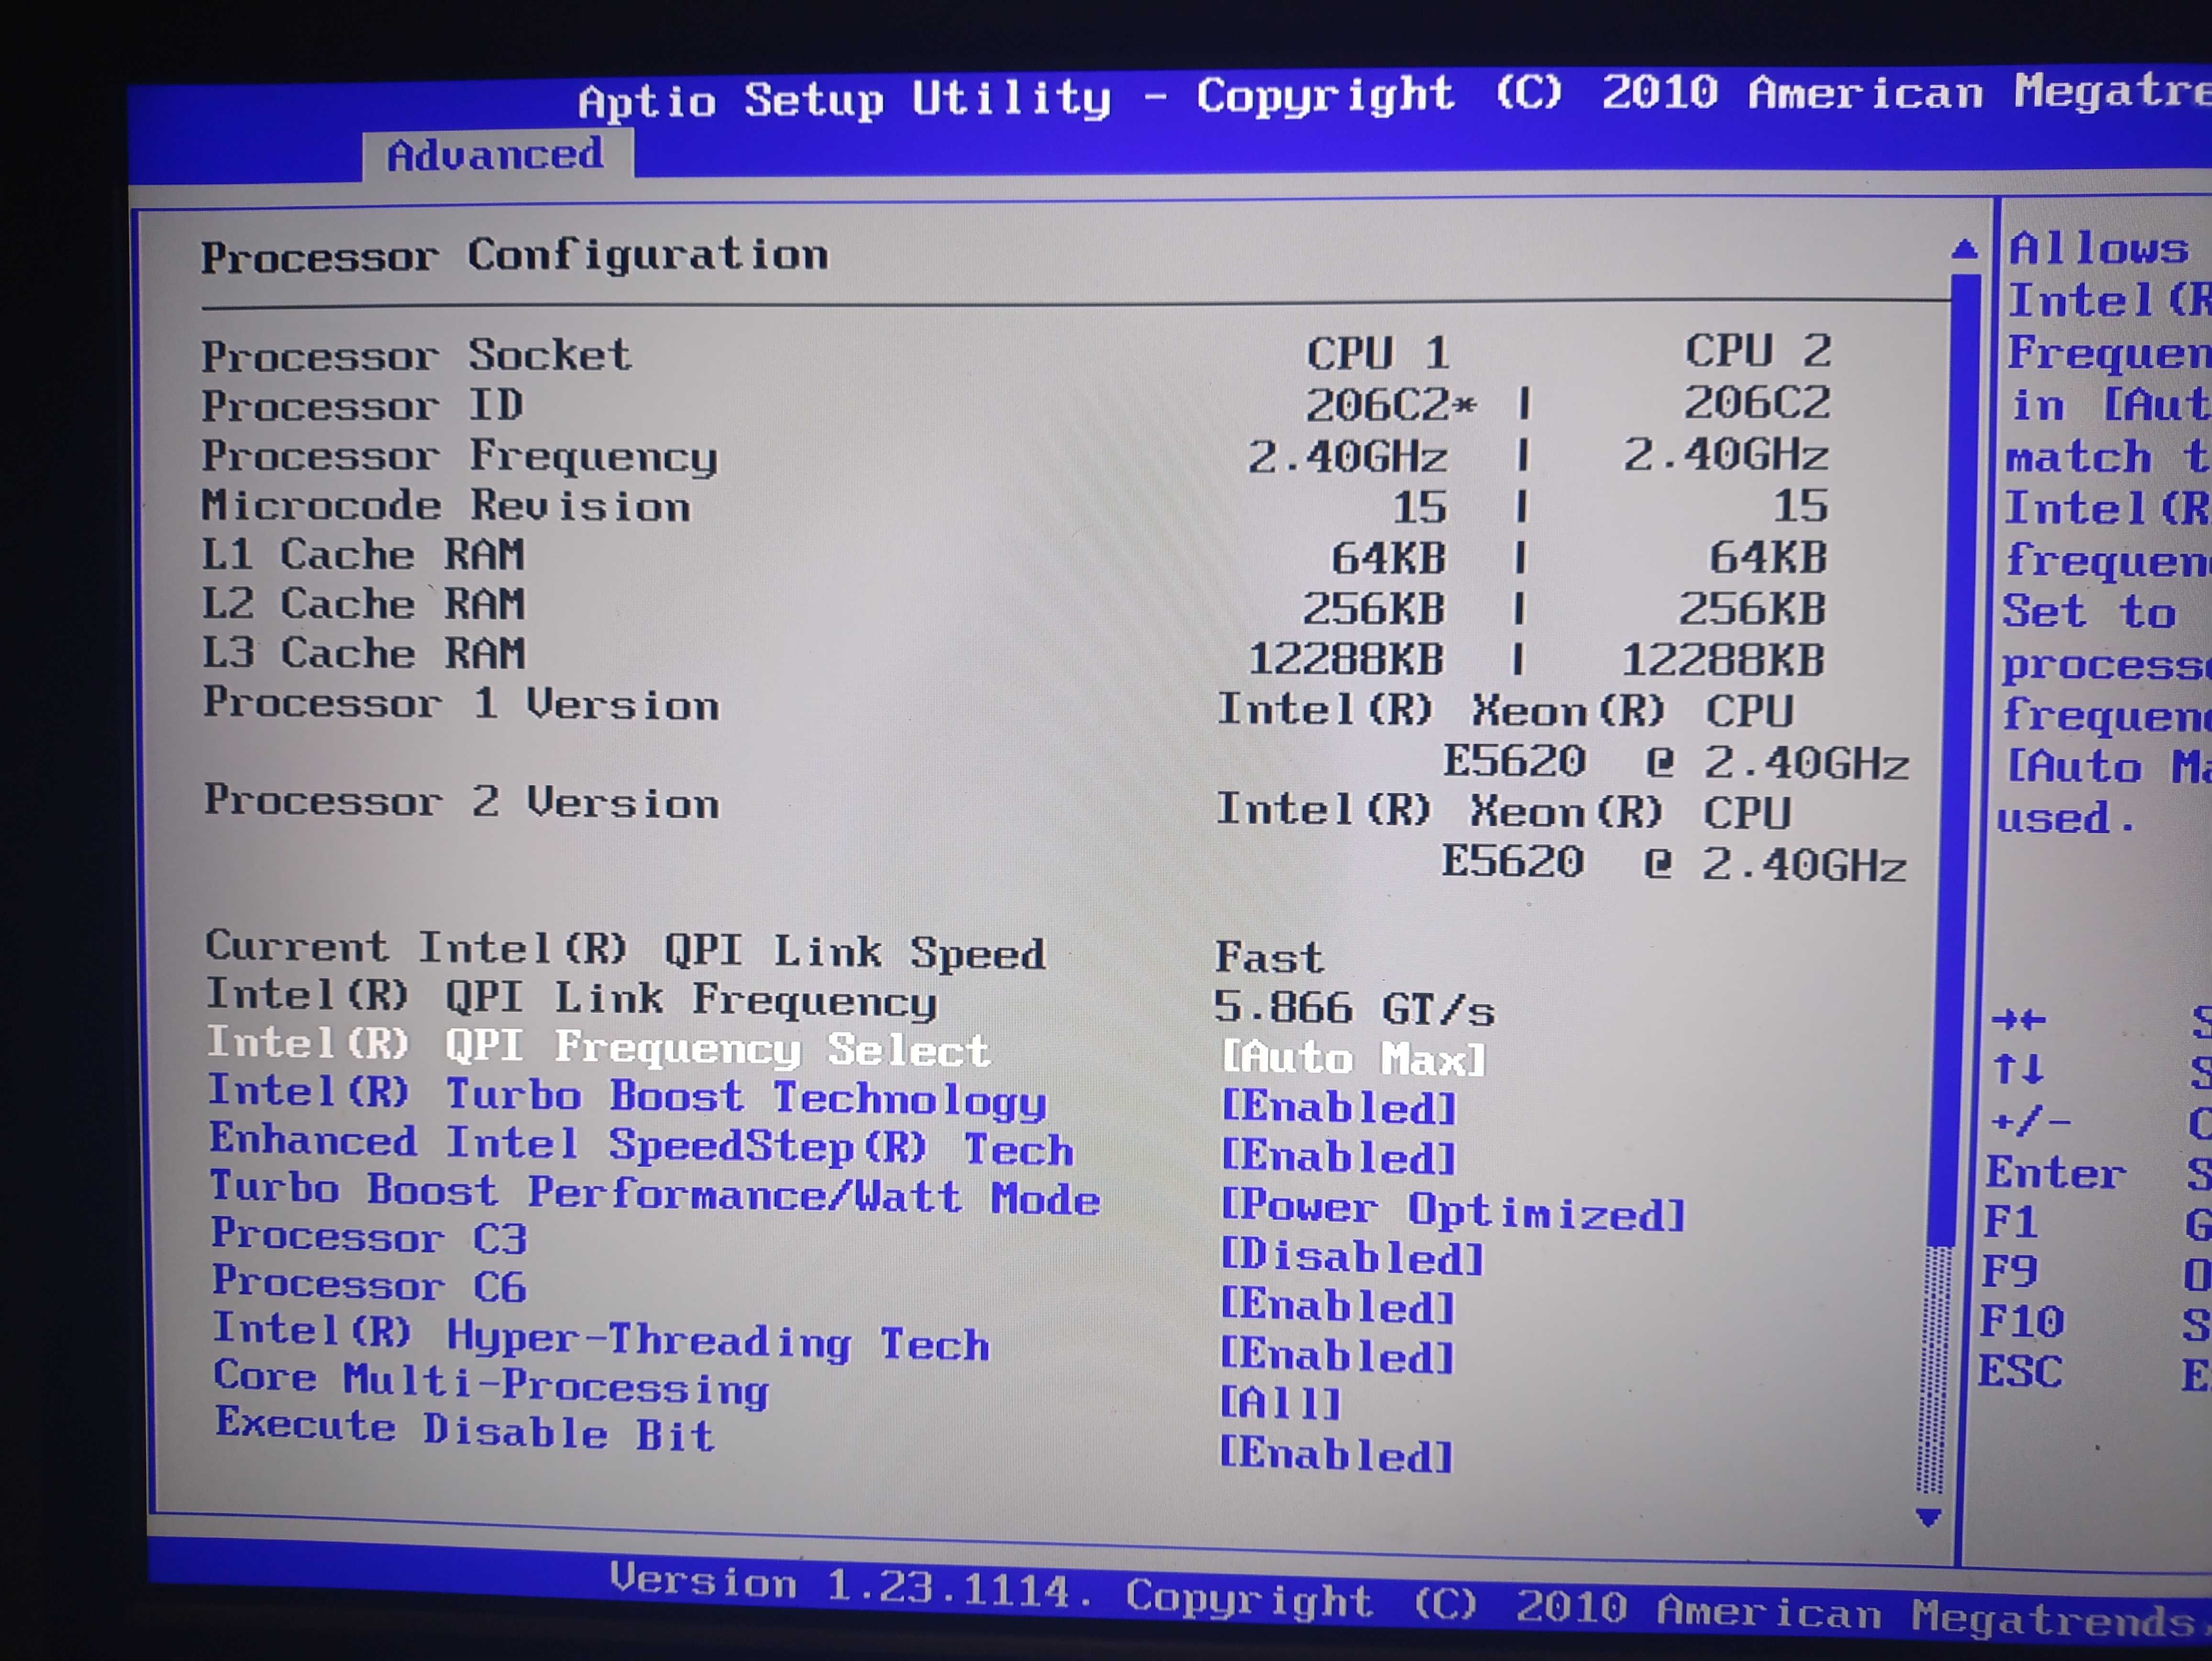
Task: Click the CPU 1 column header
Action: pyautogui.click(x=1378, y=353)
